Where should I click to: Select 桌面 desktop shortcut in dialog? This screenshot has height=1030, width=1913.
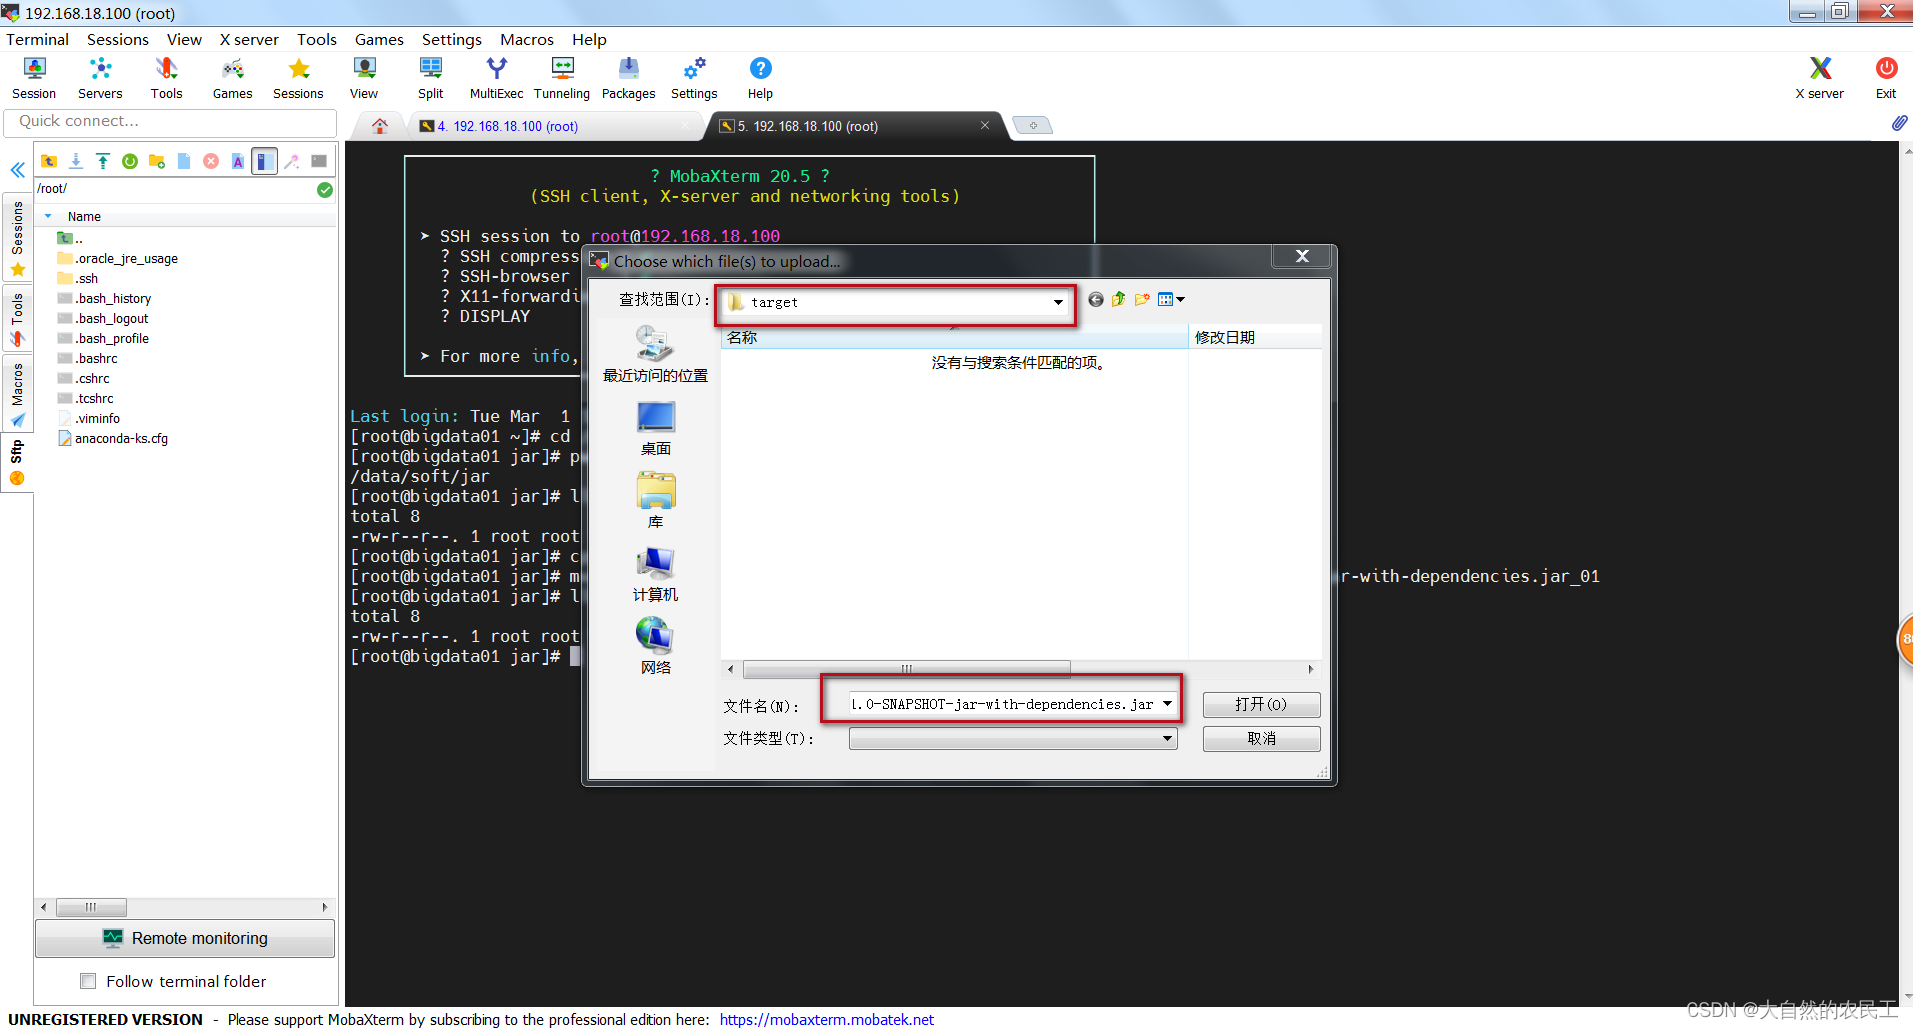pyautogui.click(x=655, y=428)
